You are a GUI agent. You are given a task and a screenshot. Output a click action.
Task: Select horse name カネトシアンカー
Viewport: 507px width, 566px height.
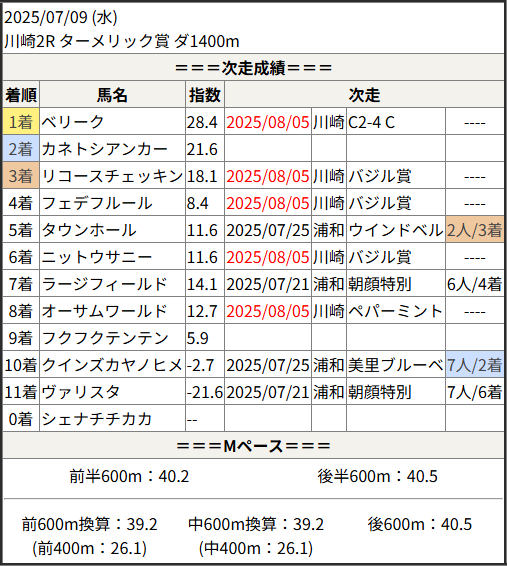click(105, 149)
